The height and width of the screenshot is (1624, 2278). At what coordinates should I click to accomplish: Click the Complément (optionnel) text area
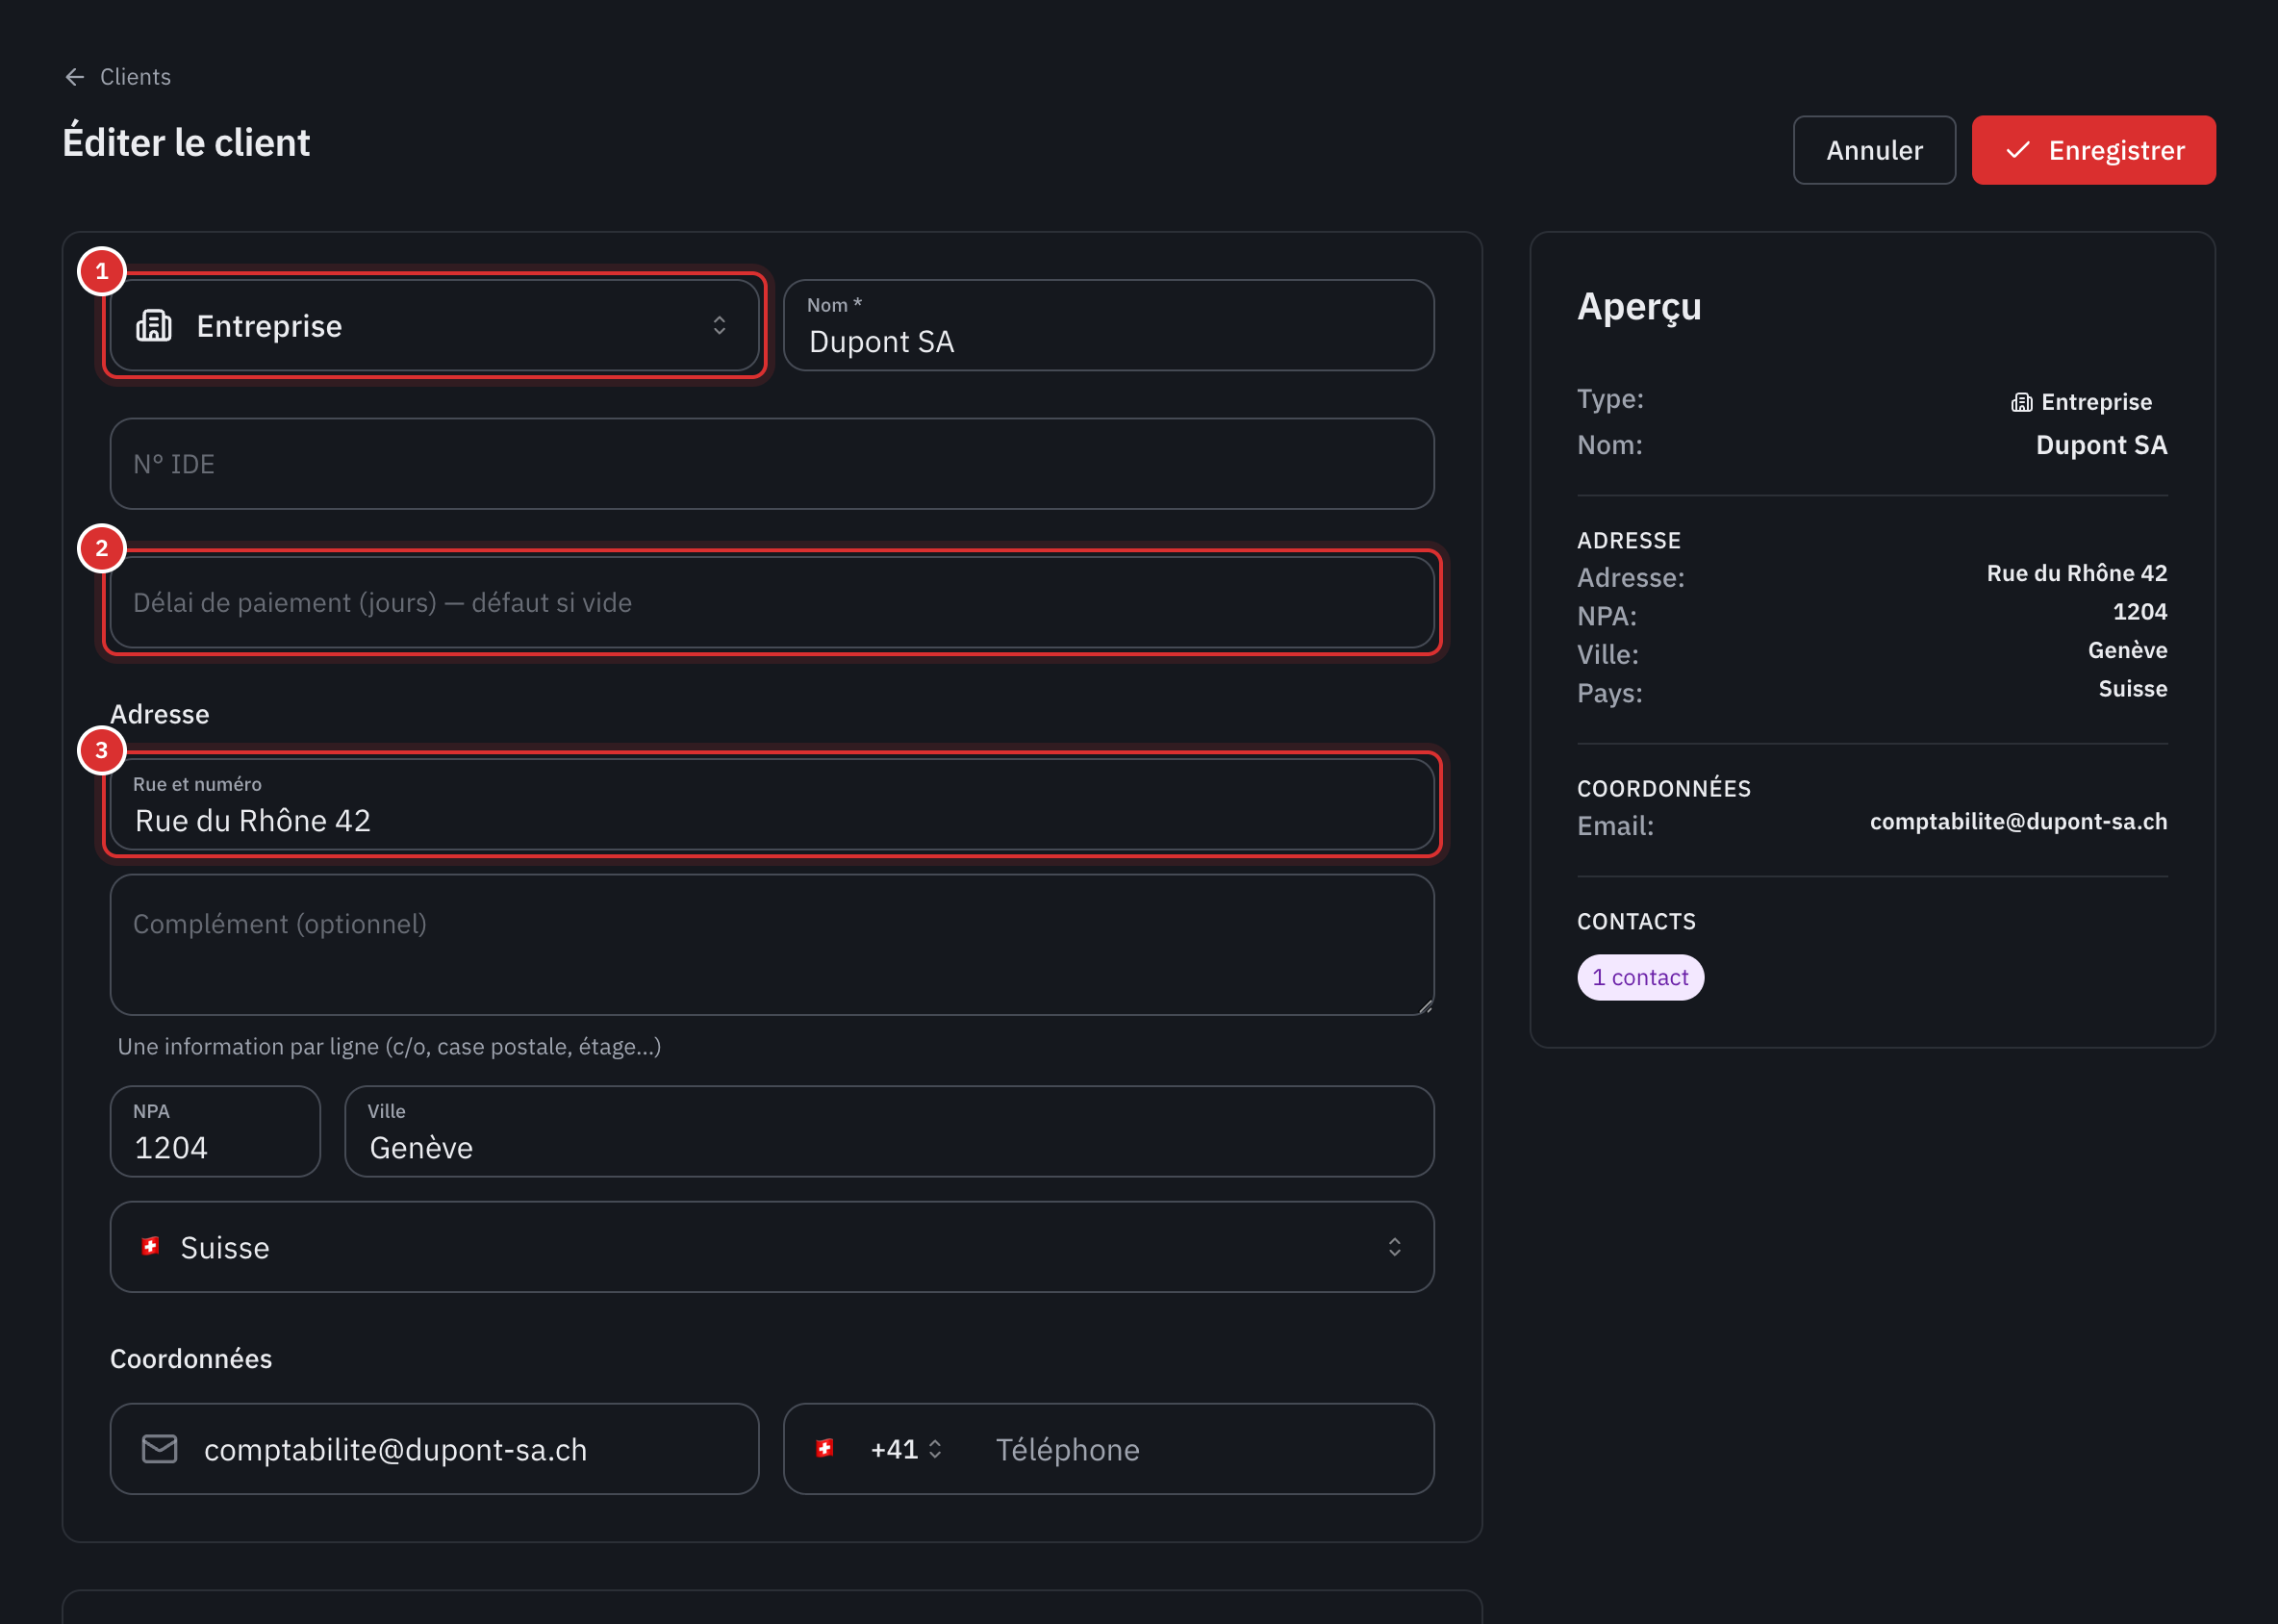coord(772,945)
